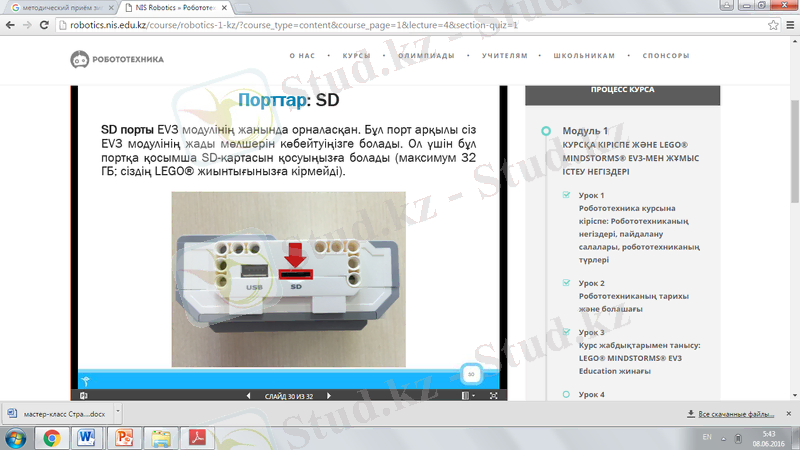The height and width of the screenshot is (450, 800).
Task: Expand Модуль 1 circle marker
Action: click(544, 131)
